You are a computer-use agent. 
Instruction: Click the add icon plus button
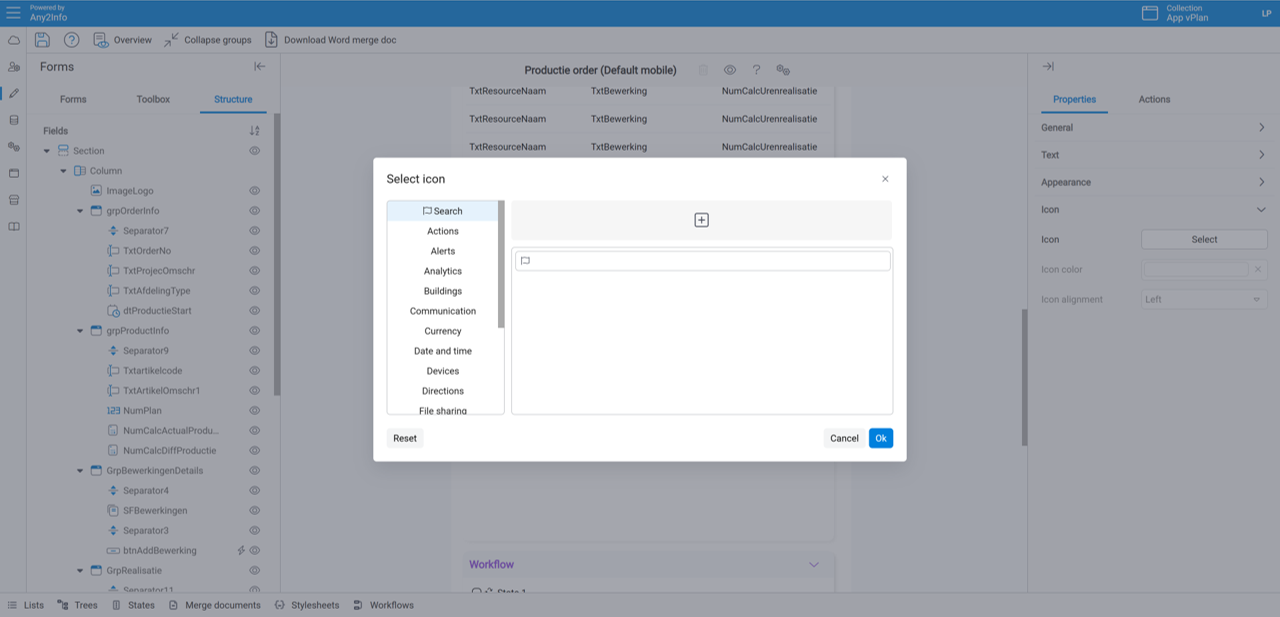[701, 220]
